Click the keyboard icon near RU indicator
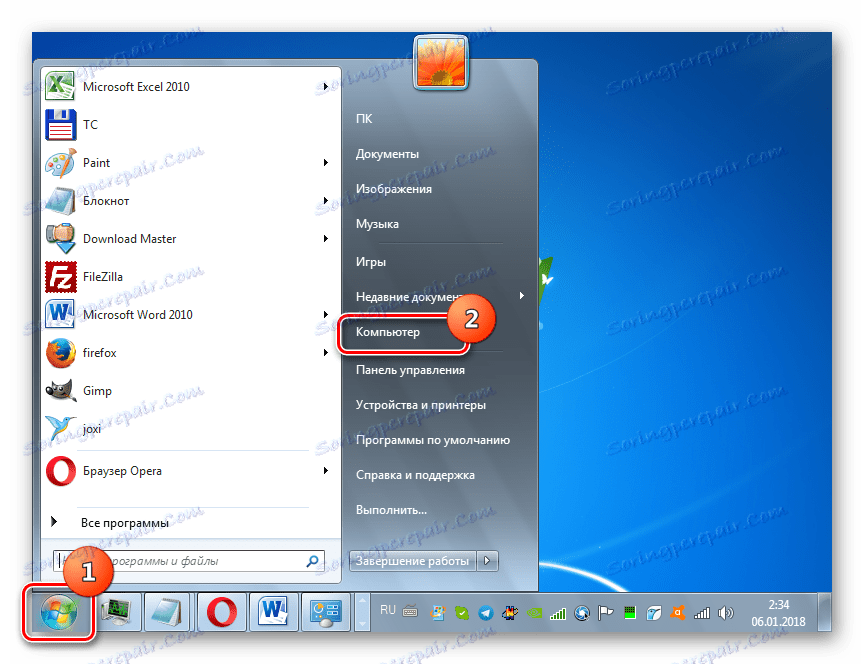Viewport: 864px width, 664px height. [x=410, y=611]
